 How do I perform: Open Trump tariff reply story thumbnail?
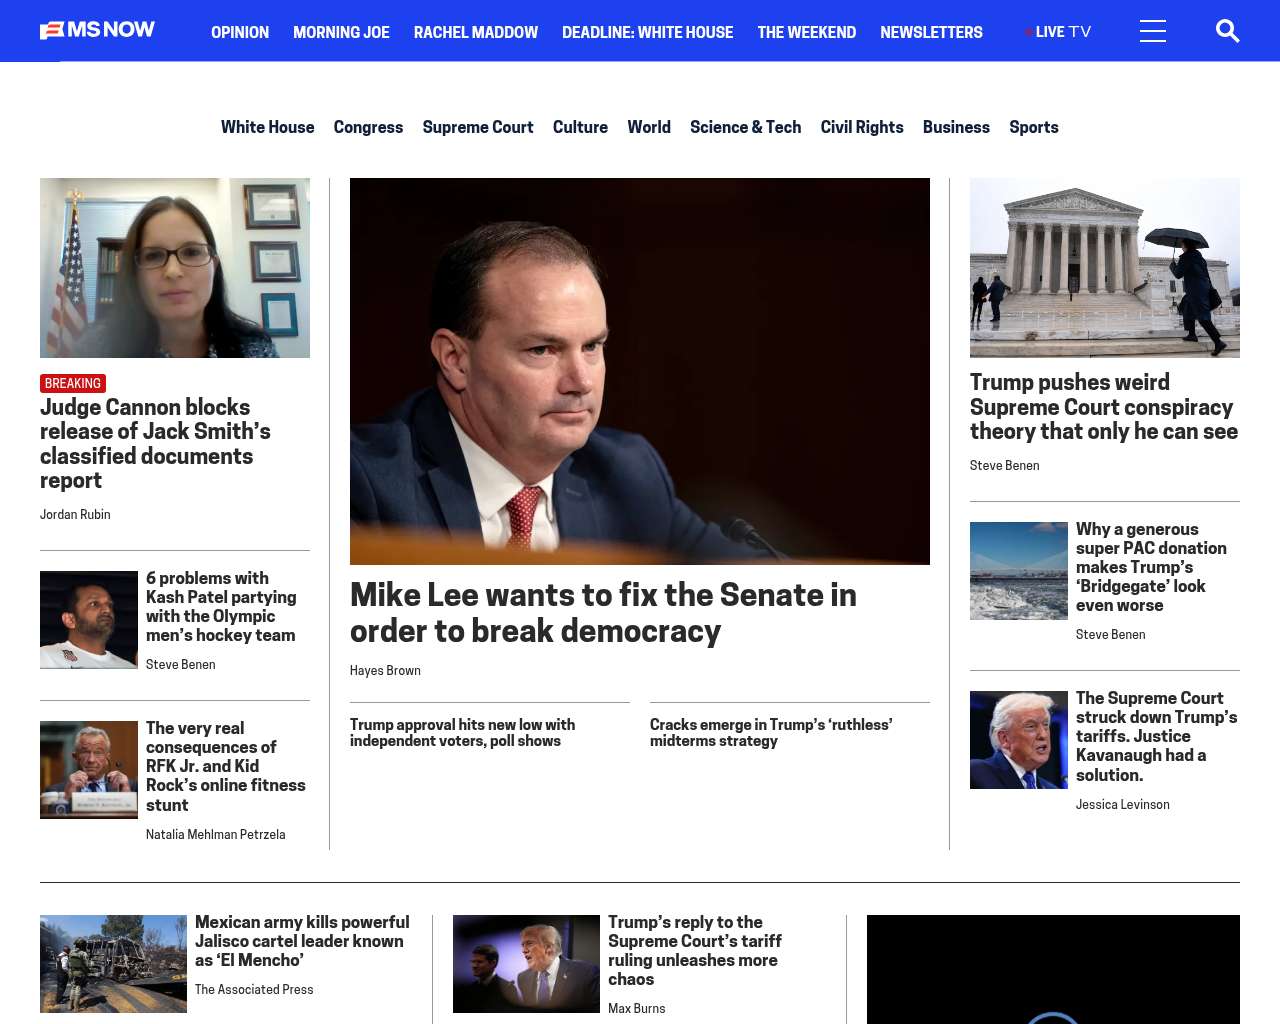tap(526, 964)
